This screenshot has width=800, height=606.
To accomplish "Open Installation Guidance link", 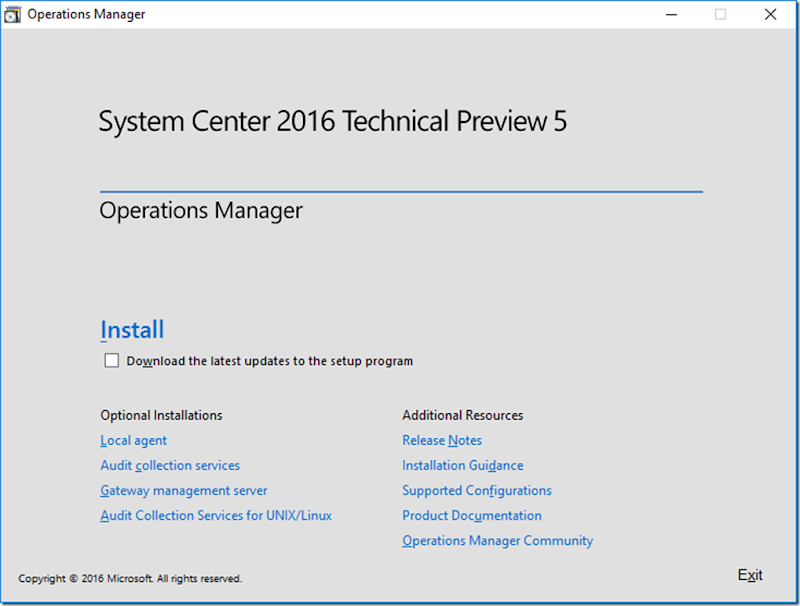I will (x=463, y=465).
